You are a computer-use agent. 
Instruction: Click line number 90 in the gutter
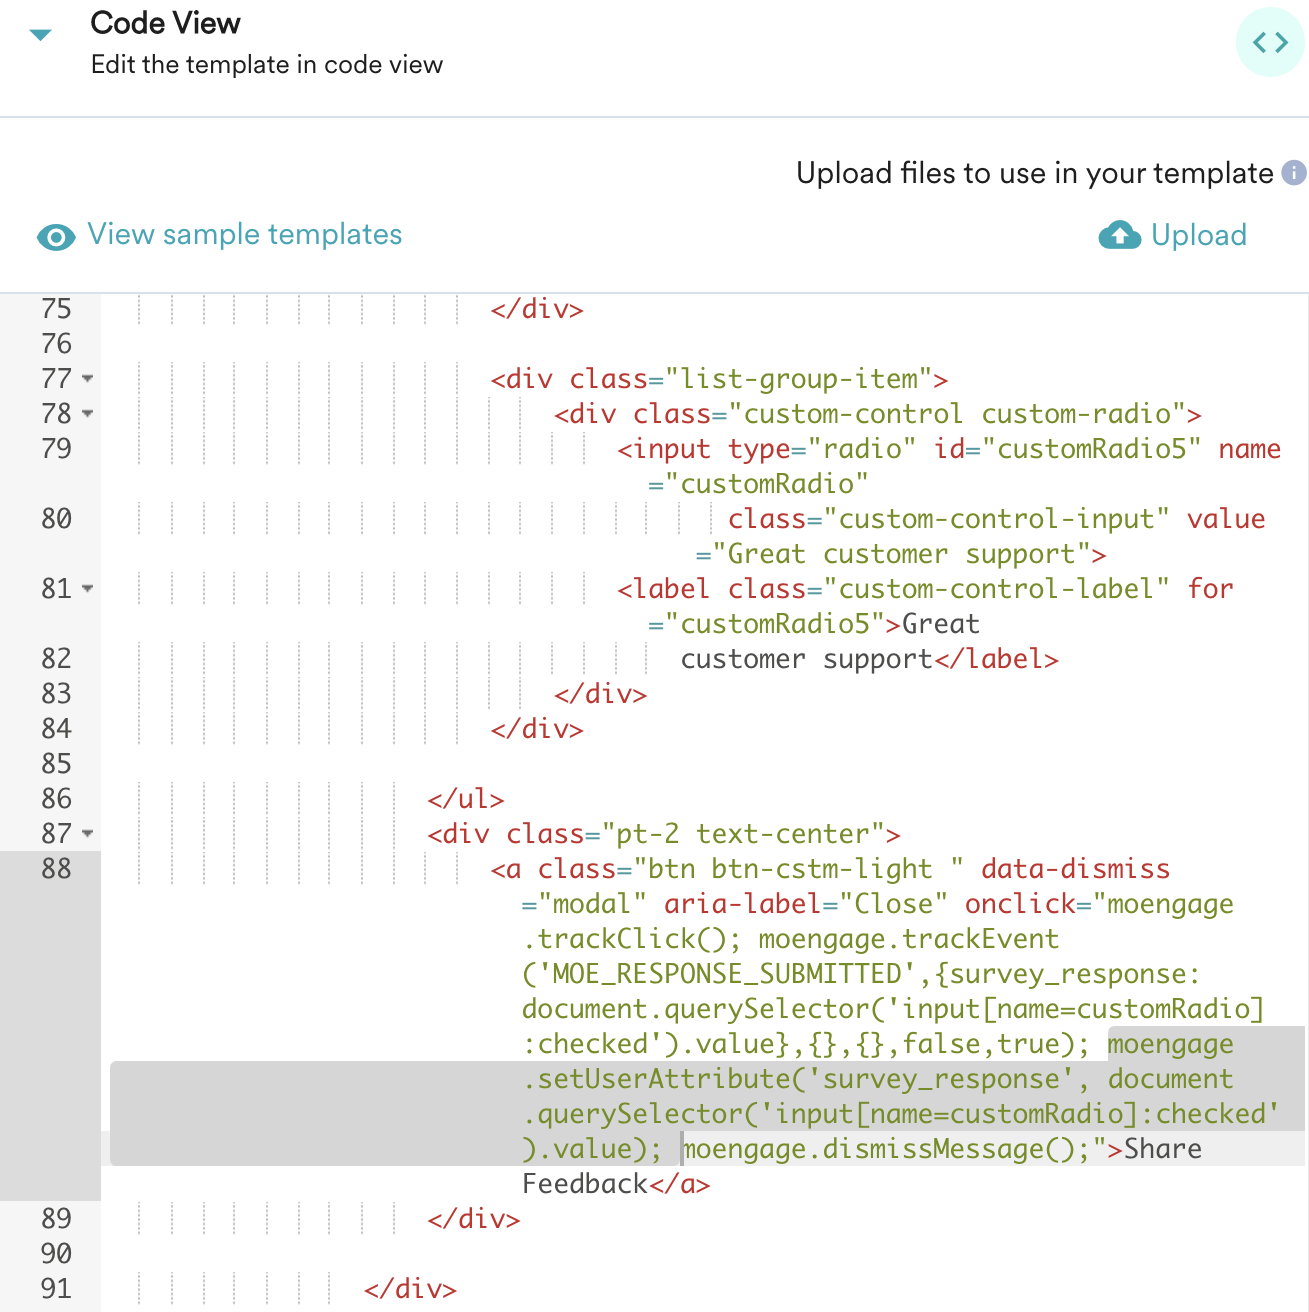point(56,1254)
